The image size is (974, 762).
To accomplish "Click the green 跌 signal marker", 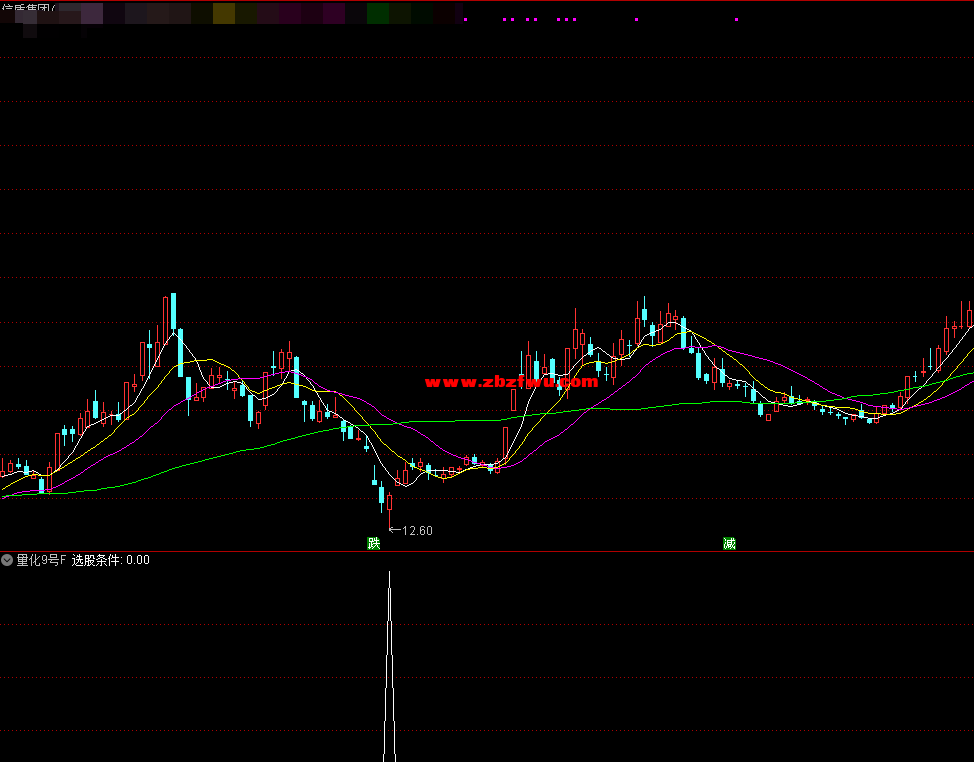I will pos(374,543).
